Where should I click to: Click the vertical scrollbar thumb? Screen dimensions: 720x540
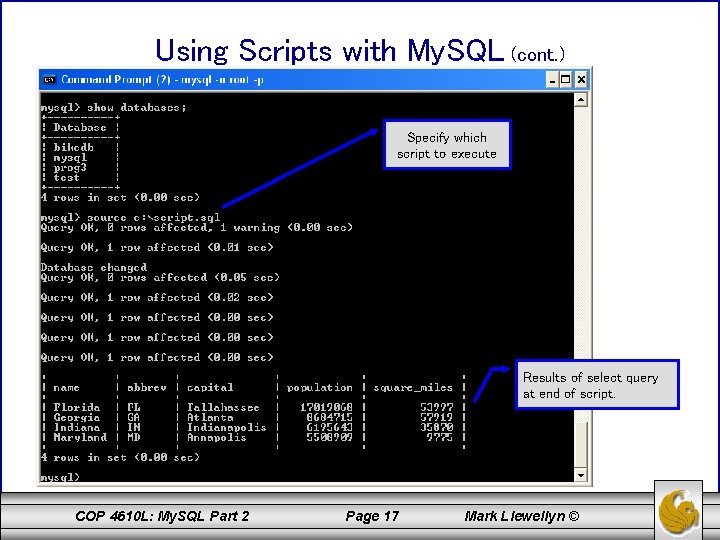pyautogui.click(x=581, y=444)
